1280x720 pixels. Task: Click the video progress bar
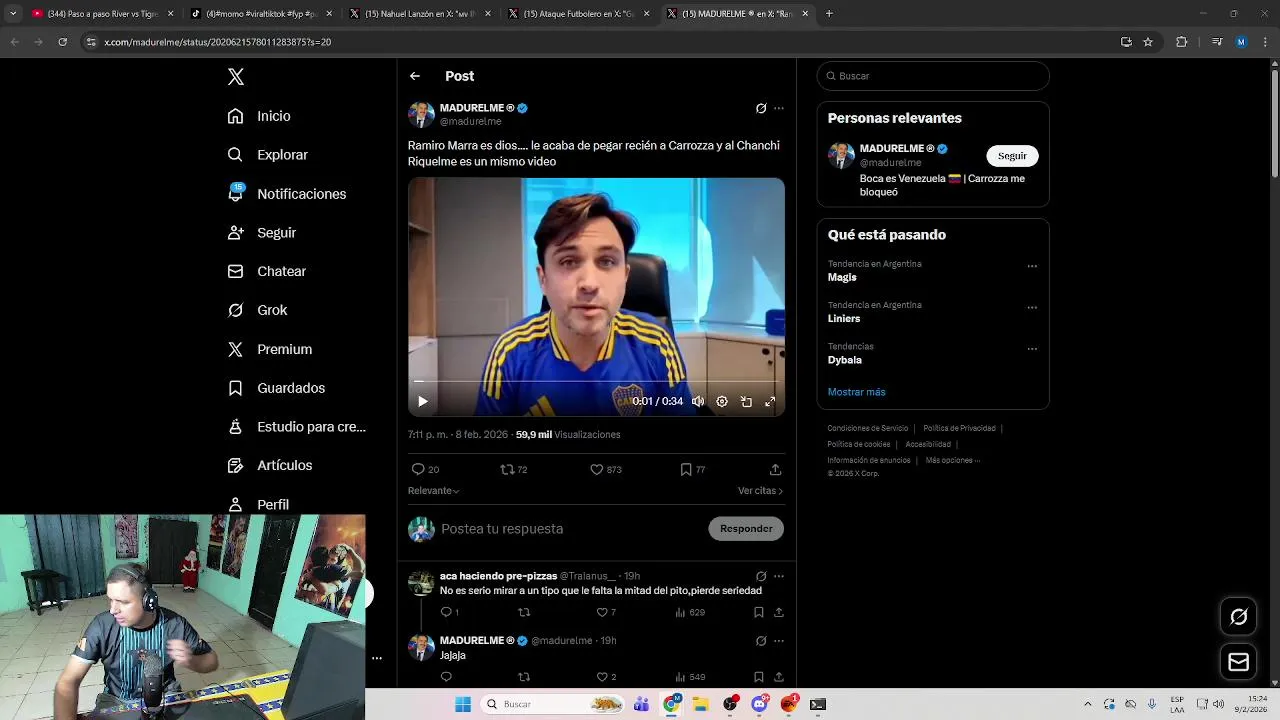596,381
